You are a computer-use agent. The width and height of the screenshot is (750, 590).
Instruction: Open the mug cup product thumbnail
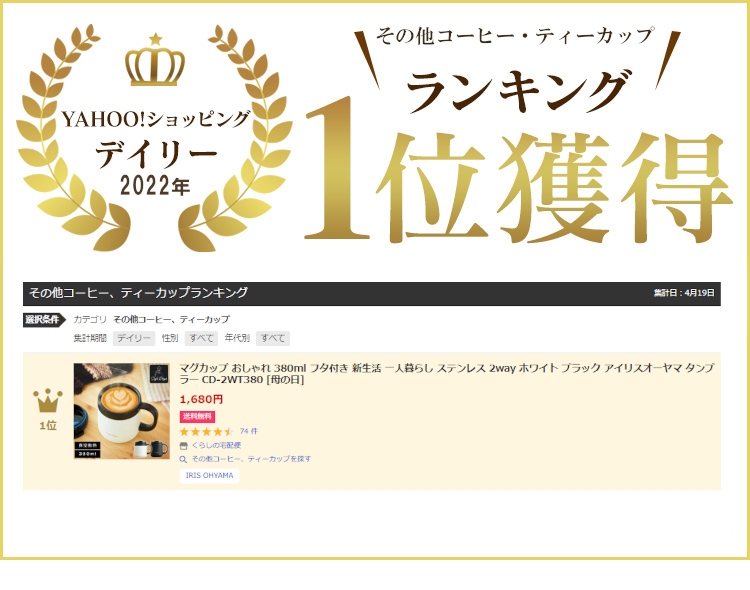point(121,411)
